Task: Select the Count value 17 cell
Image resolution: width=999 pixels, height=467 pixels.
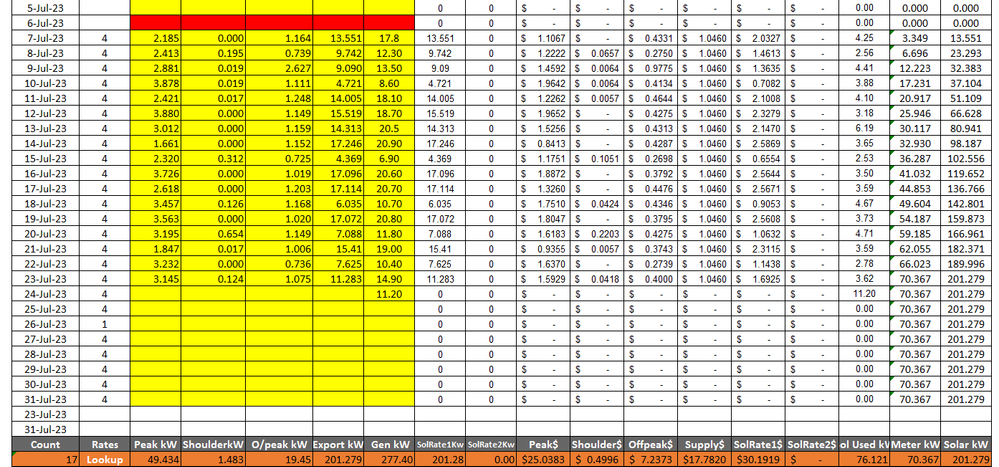Action: tap(40, 459)
